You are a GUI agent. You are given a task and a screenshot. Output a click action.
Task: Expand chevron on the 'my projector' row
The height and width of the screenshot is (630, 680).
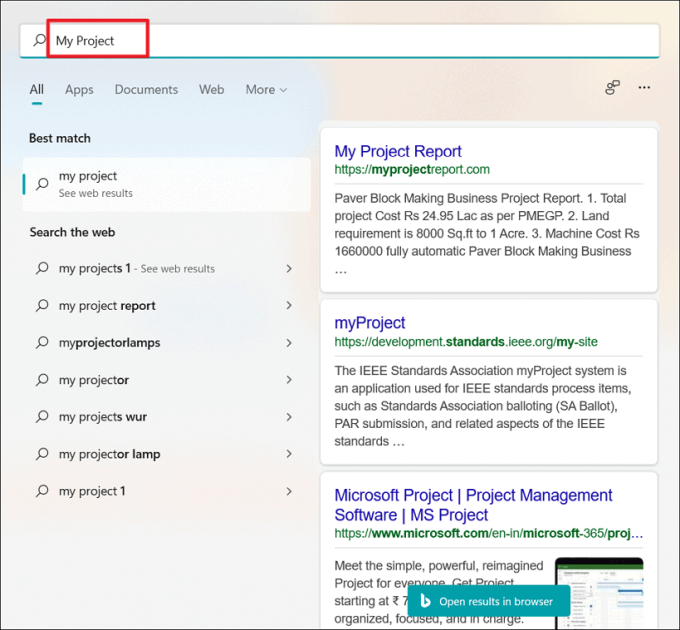coord(289,380)
